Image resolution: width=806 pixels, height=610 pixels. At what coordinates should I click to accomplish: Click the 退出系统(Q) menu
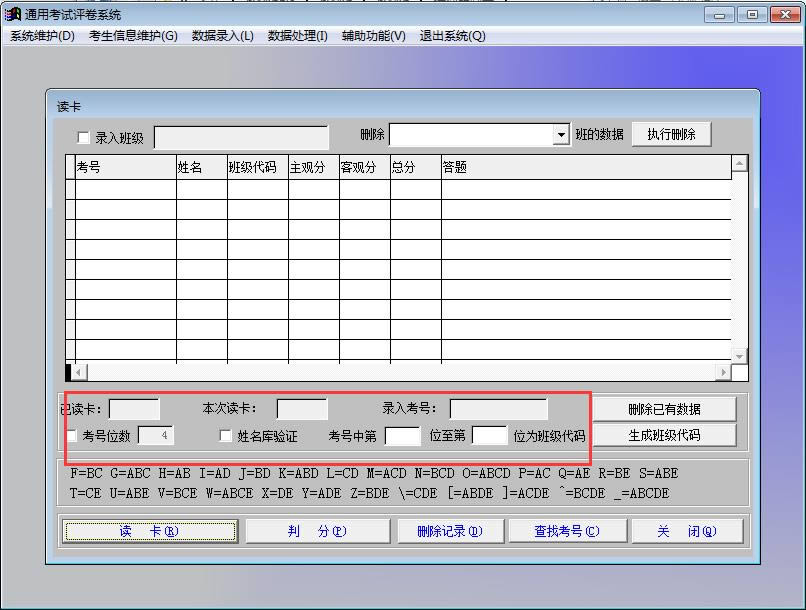[452, 36]
